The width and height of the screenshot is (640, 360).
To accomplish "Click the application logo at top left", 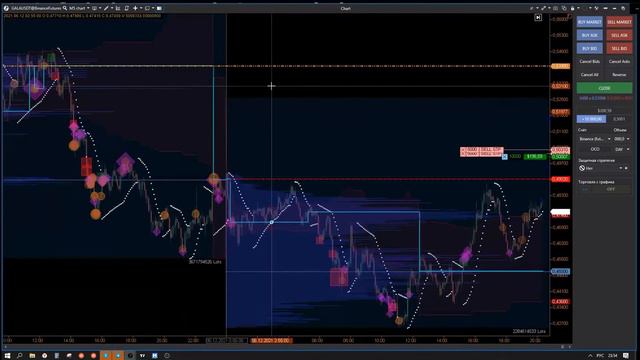I will click(x=6, y=8).
